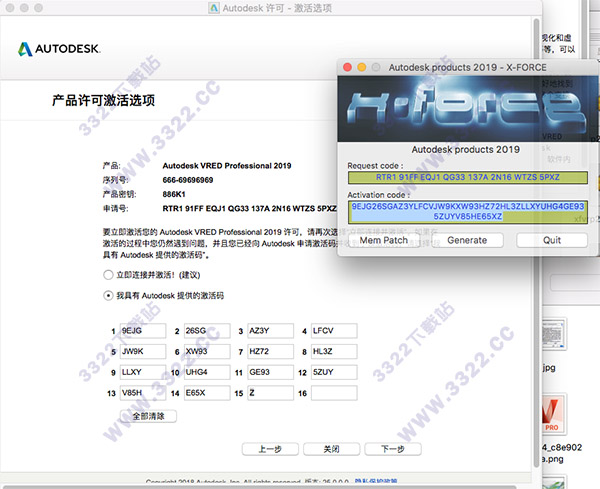Screen dimensions: 600x489
Task: Click the product key 886K1 text
Action: coord(174,194)
